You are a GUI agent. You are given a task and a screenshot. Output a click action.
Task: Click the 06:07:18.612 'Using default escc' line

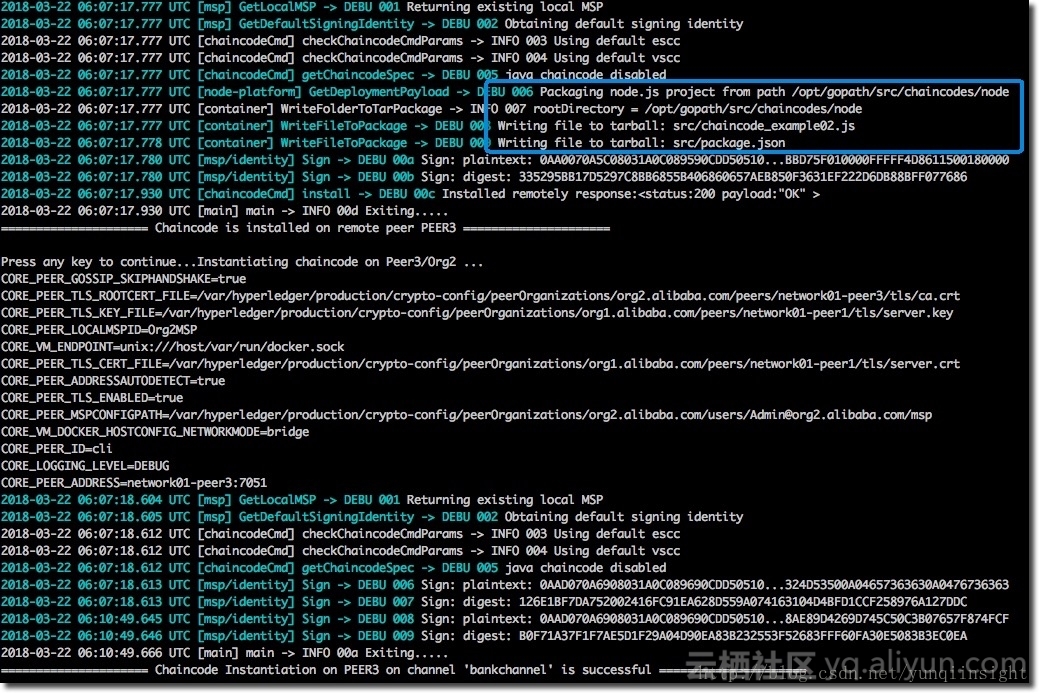[x=341, y=534]
